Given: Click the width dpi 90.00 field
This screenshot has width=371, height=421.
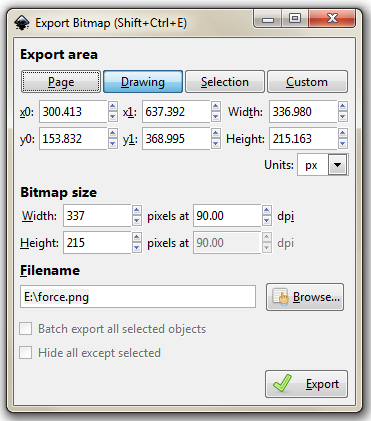Looking at the screenshot, I should (227, 216).
